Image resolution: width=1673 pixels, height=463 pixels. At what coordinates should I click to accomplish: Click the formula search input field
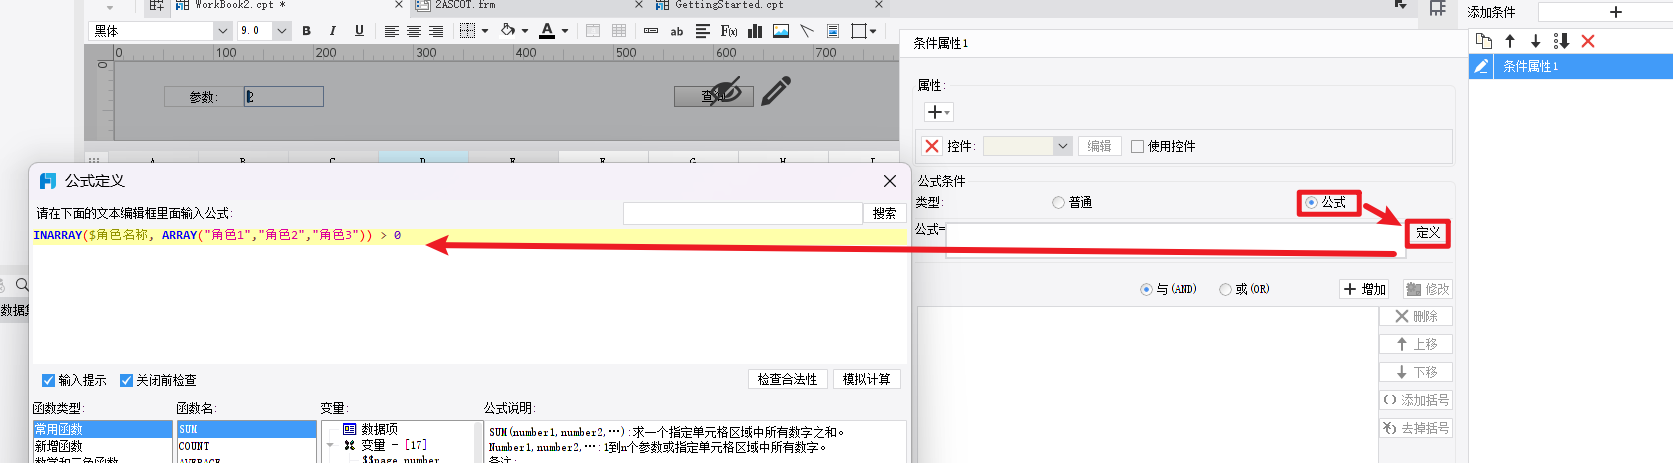(742, 213)
